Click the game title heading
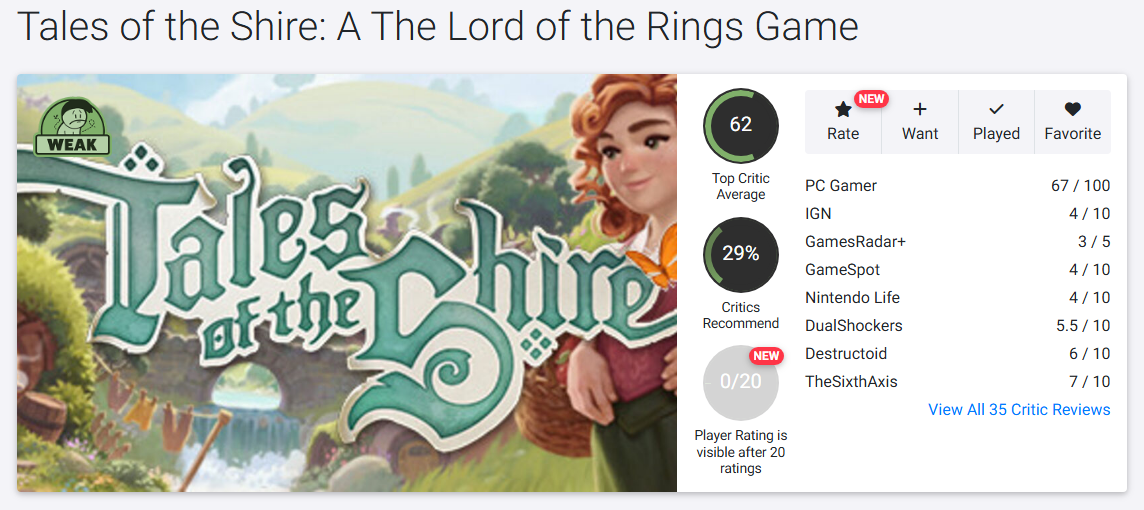 [x=437, y=26]
